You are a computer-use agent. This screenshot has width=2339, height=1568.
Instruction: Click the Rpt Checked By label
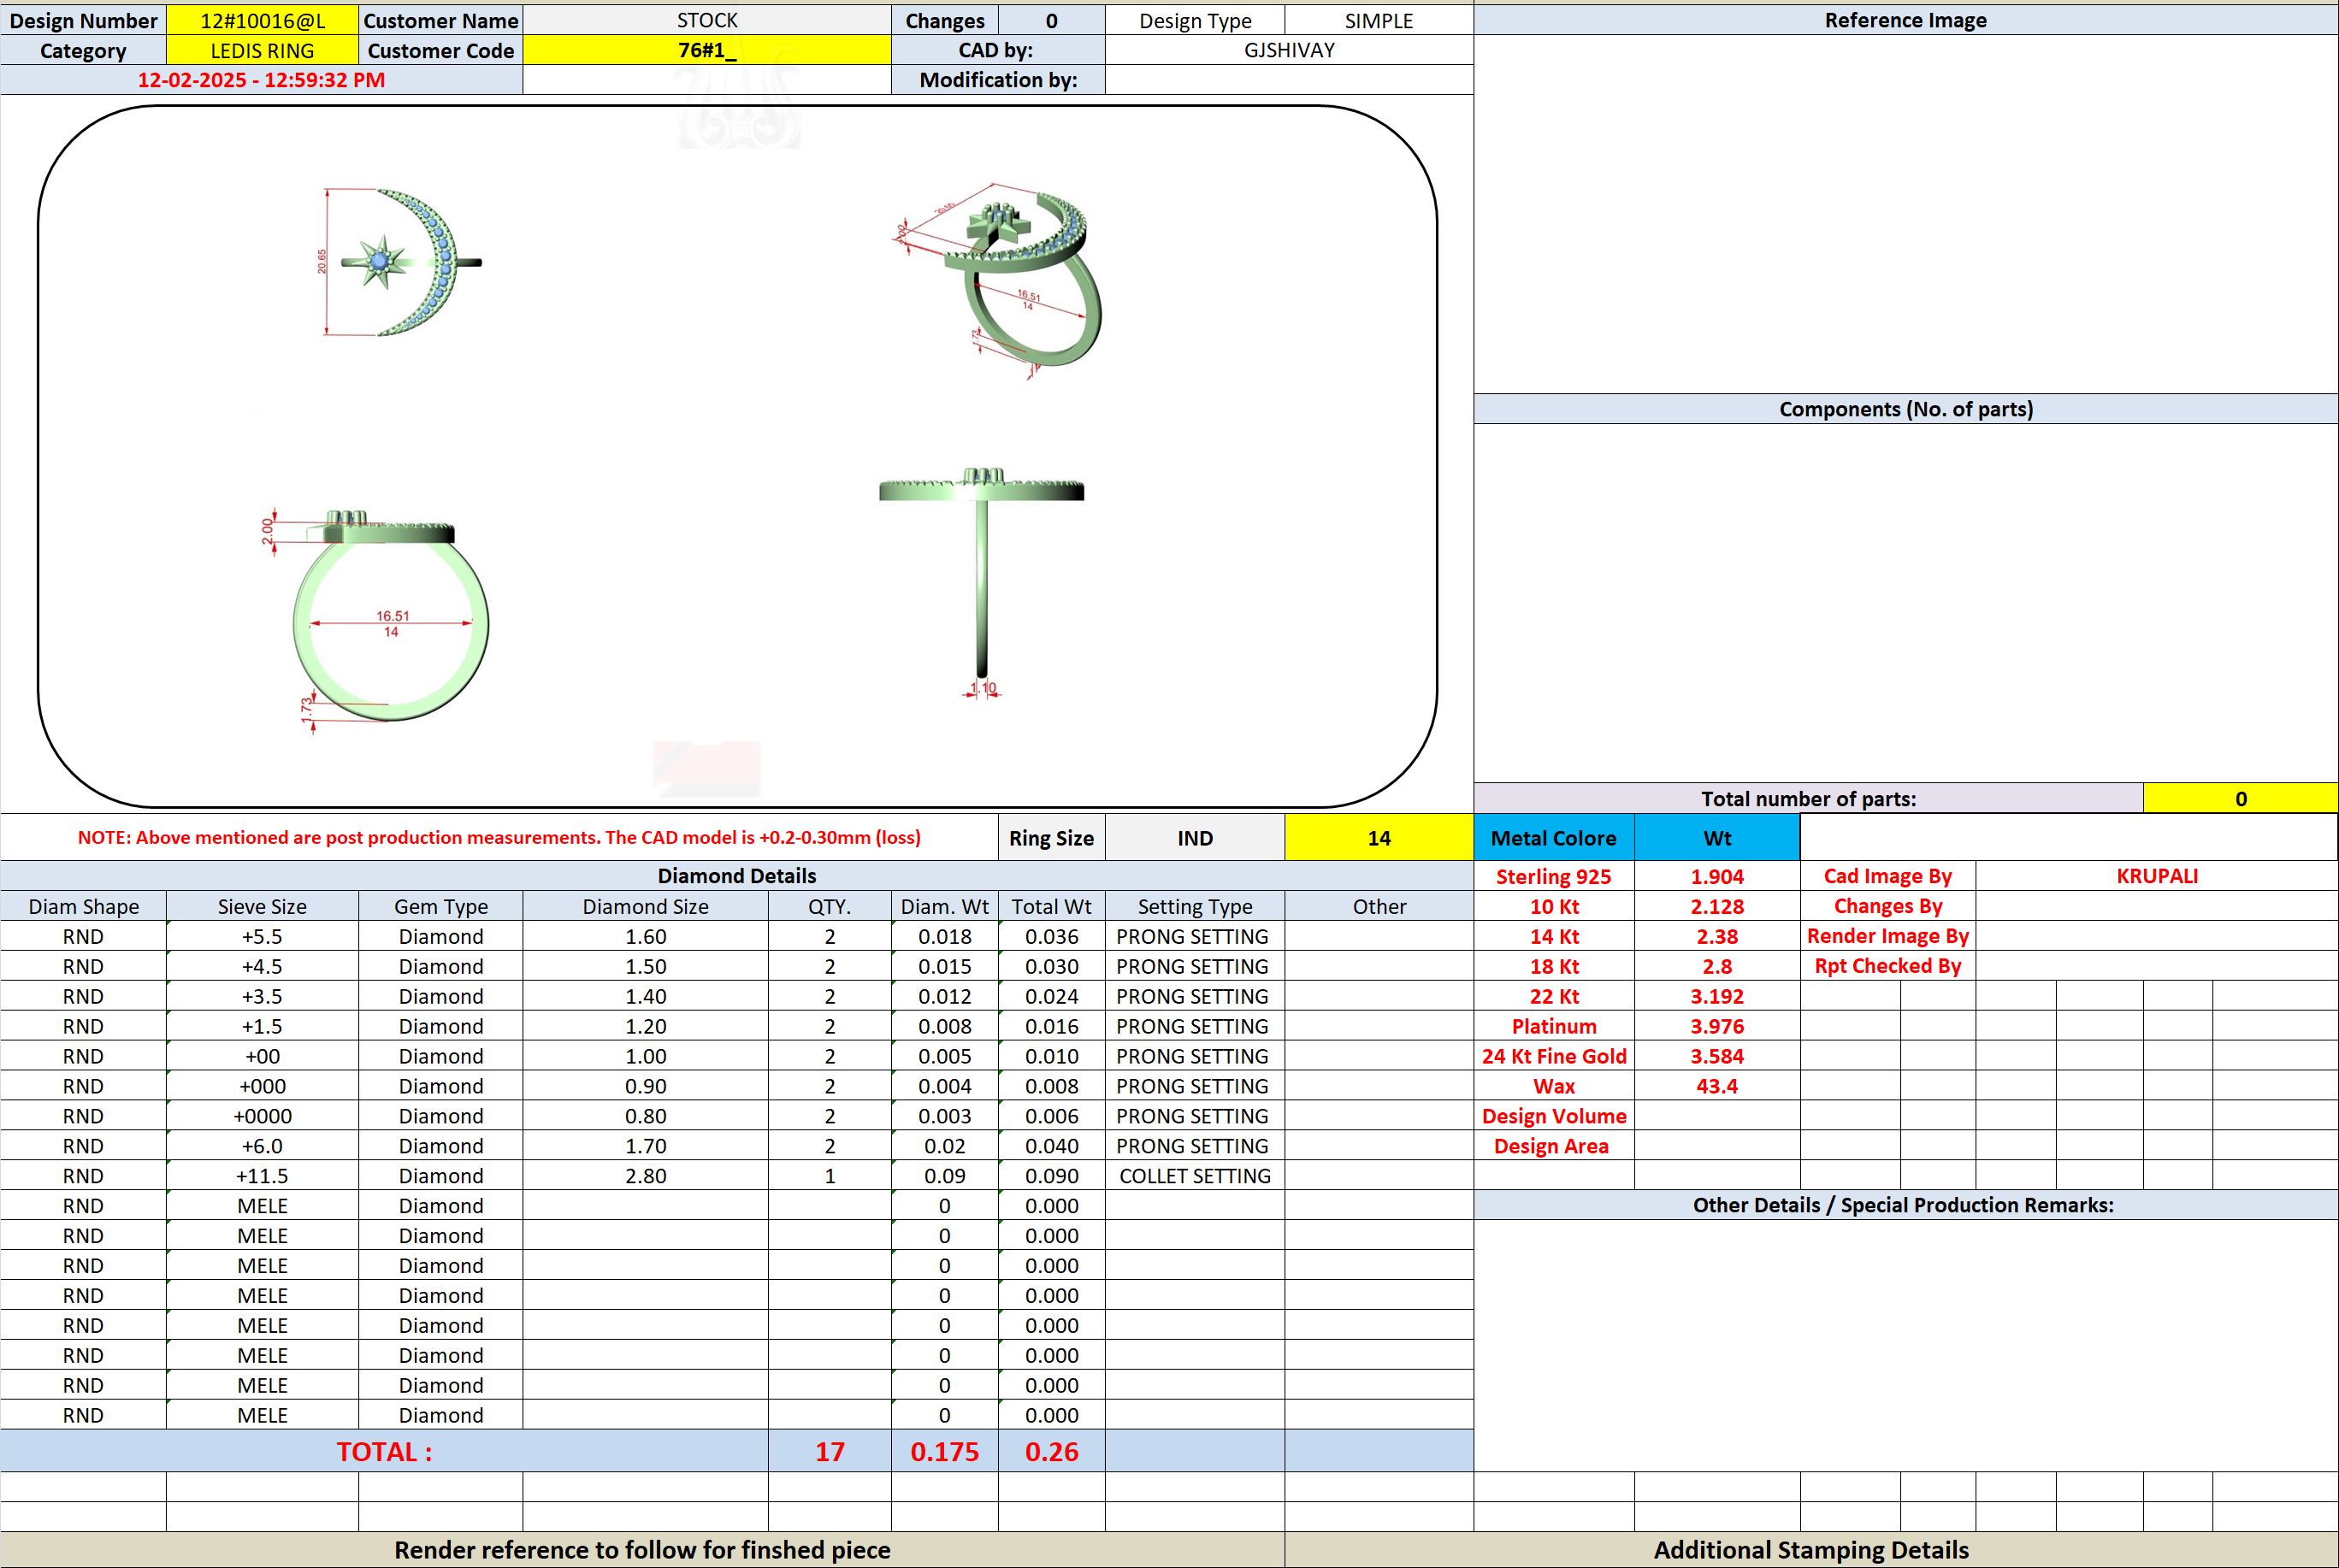[x=1888, y=966]
